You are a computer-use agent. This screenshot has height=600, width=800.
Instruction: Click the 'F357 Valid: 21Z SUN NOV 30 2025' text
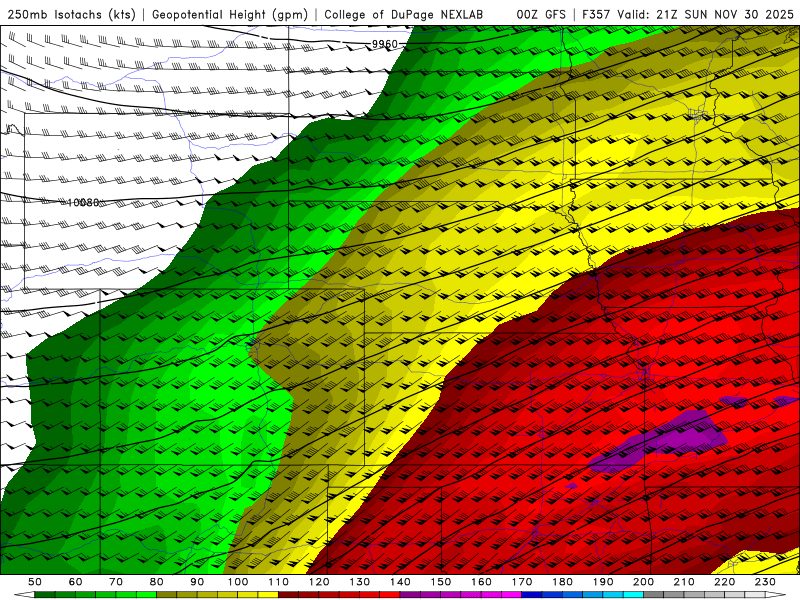(x=688, y=15)
